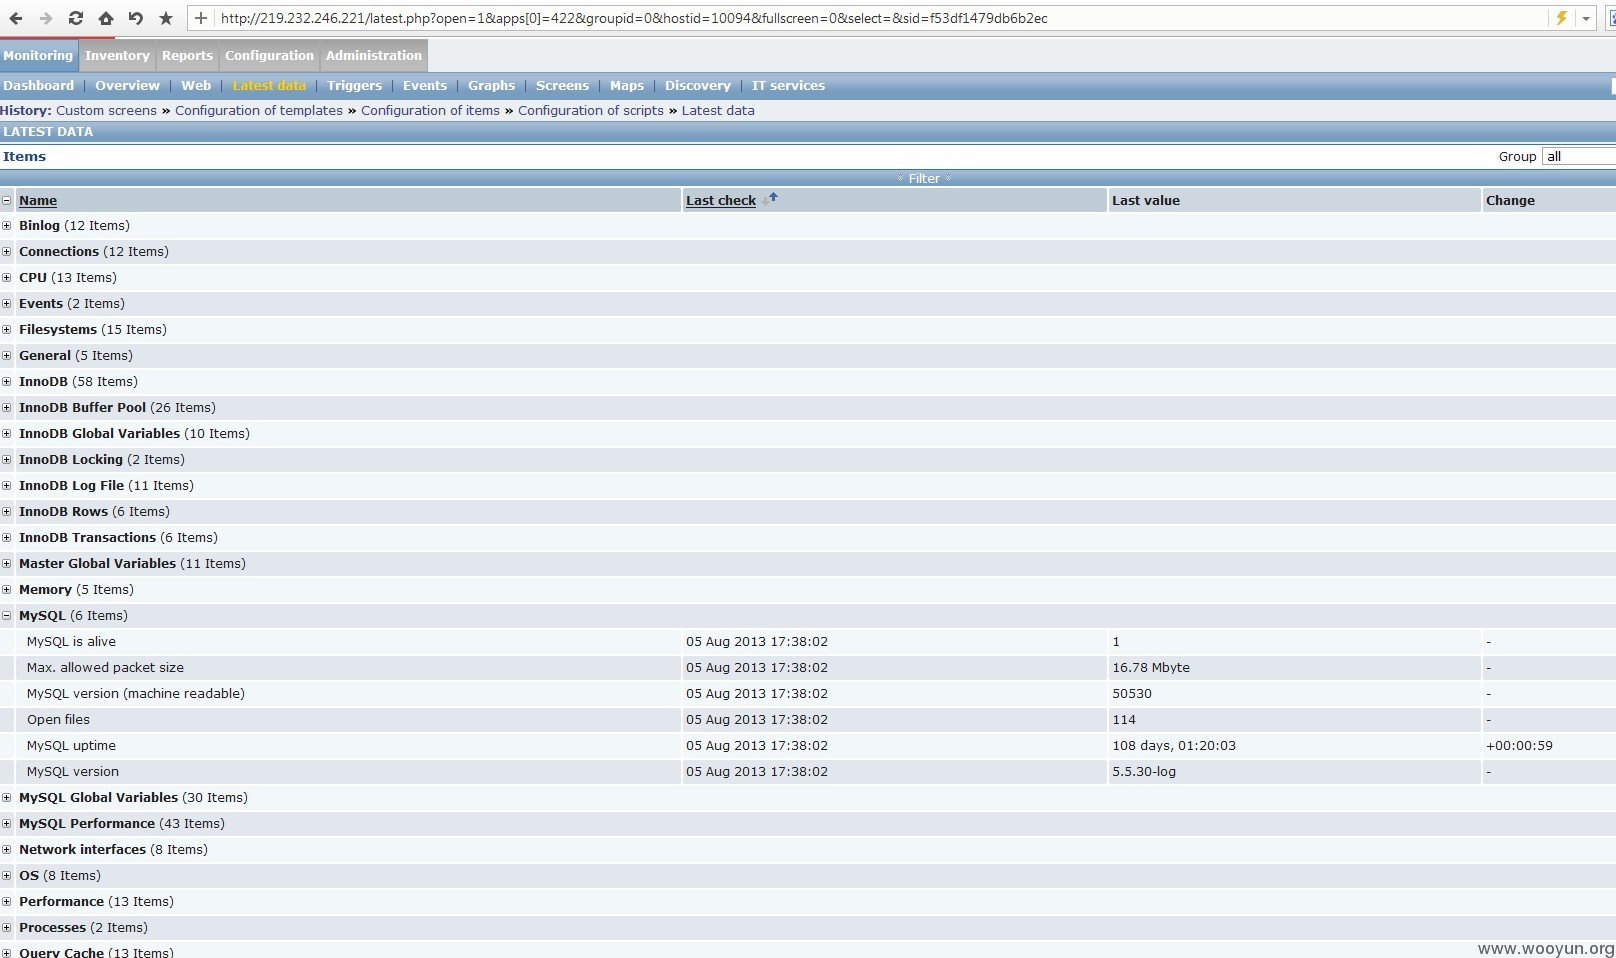Viewport: 1616px width, 958px height.
Task: Expand the MySQL Performance (43 Items) group
Action: (7, 824)
